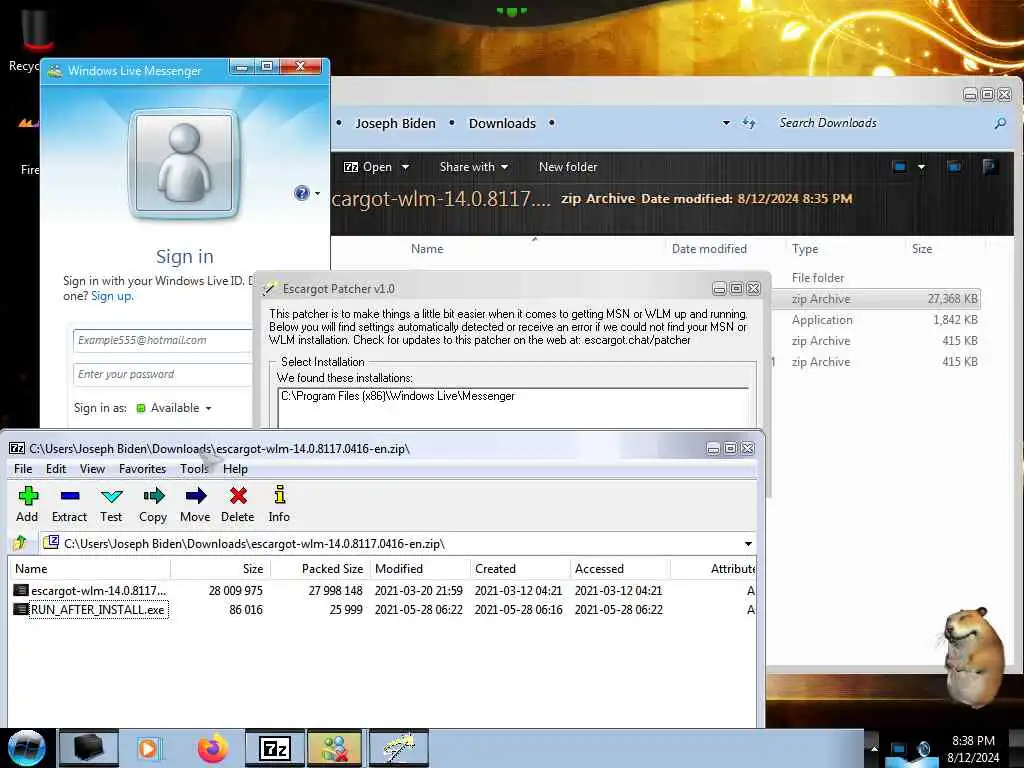1024x768 pixels.
Task: Select the Copy toolbar icon in 7-Zip
Action: pyautogui.click(x=153, y=504)
